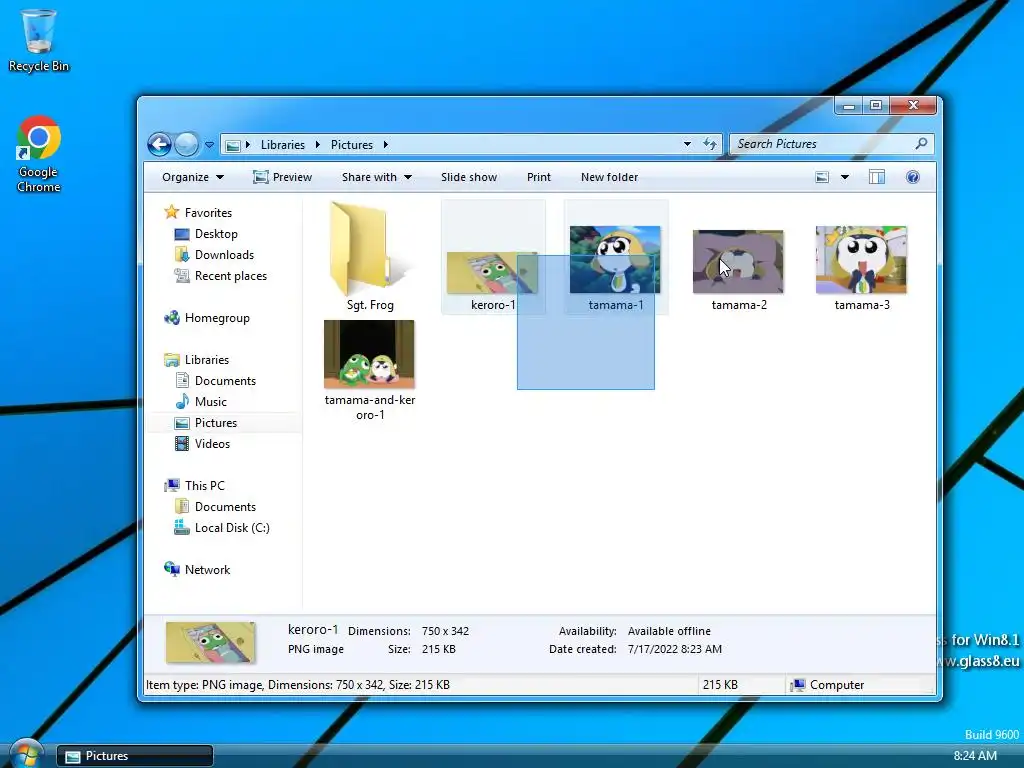Click the Forward navigation arrow
The height and width of the screenshot is (768, 1024).
pyautogui.click(x=187, y=144)
